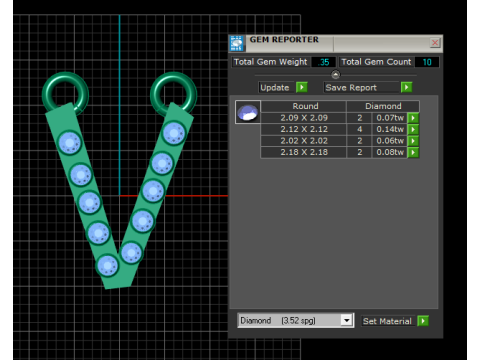Click the green arrow for the 0.14tw row
480x360 pixels.
[x=413, y=129]
